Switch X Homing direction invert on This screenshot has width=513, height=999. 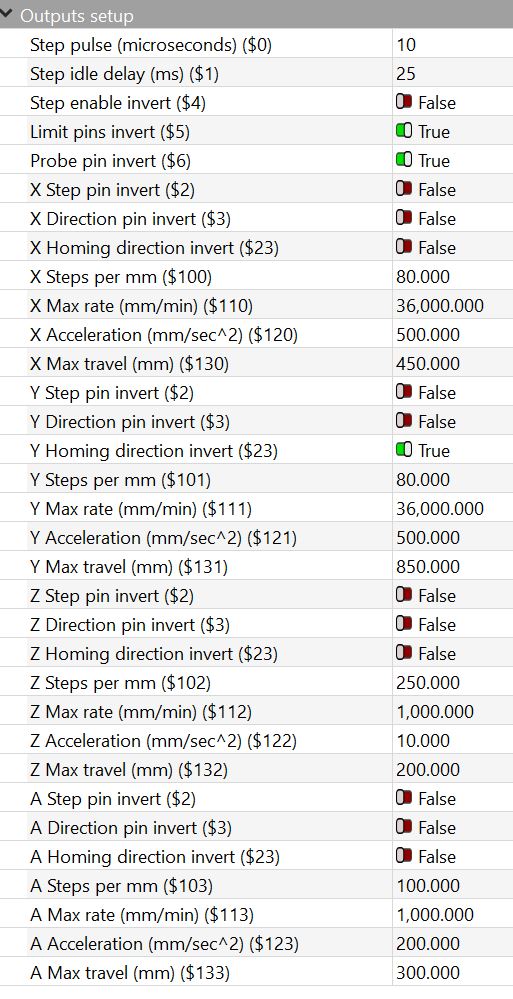[x=404, y=247]
